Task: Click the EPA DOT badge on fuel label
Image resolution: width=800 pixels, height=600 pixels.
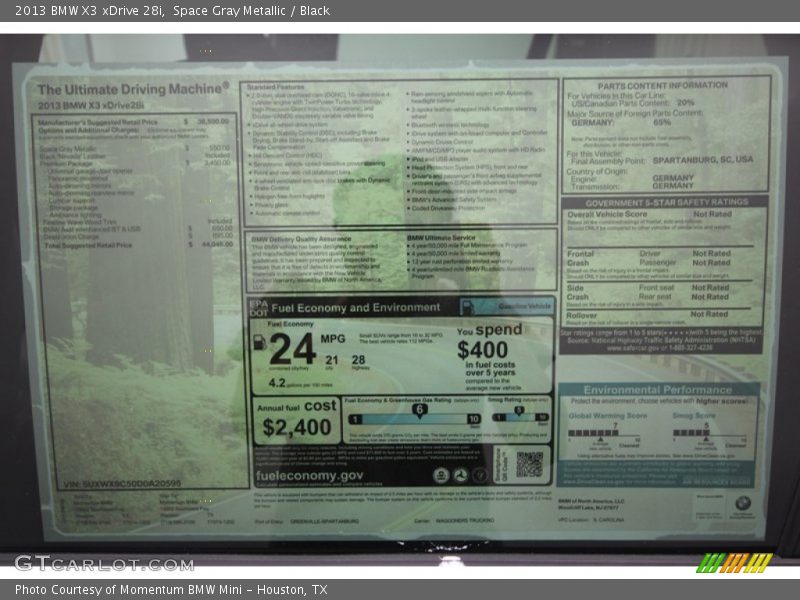Action: pos(258,307)
